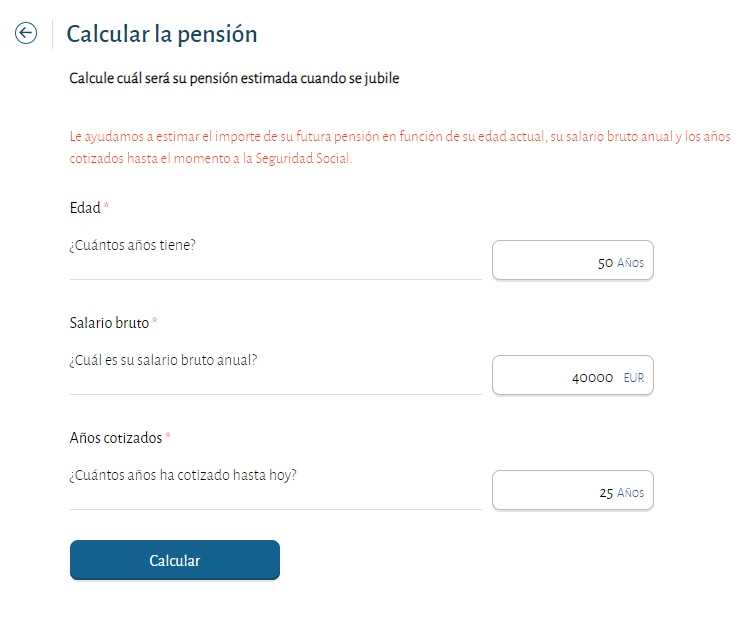
Task: Click the red asterisk beside 'Salario bruto'
Action: click(x=155, y=322)
